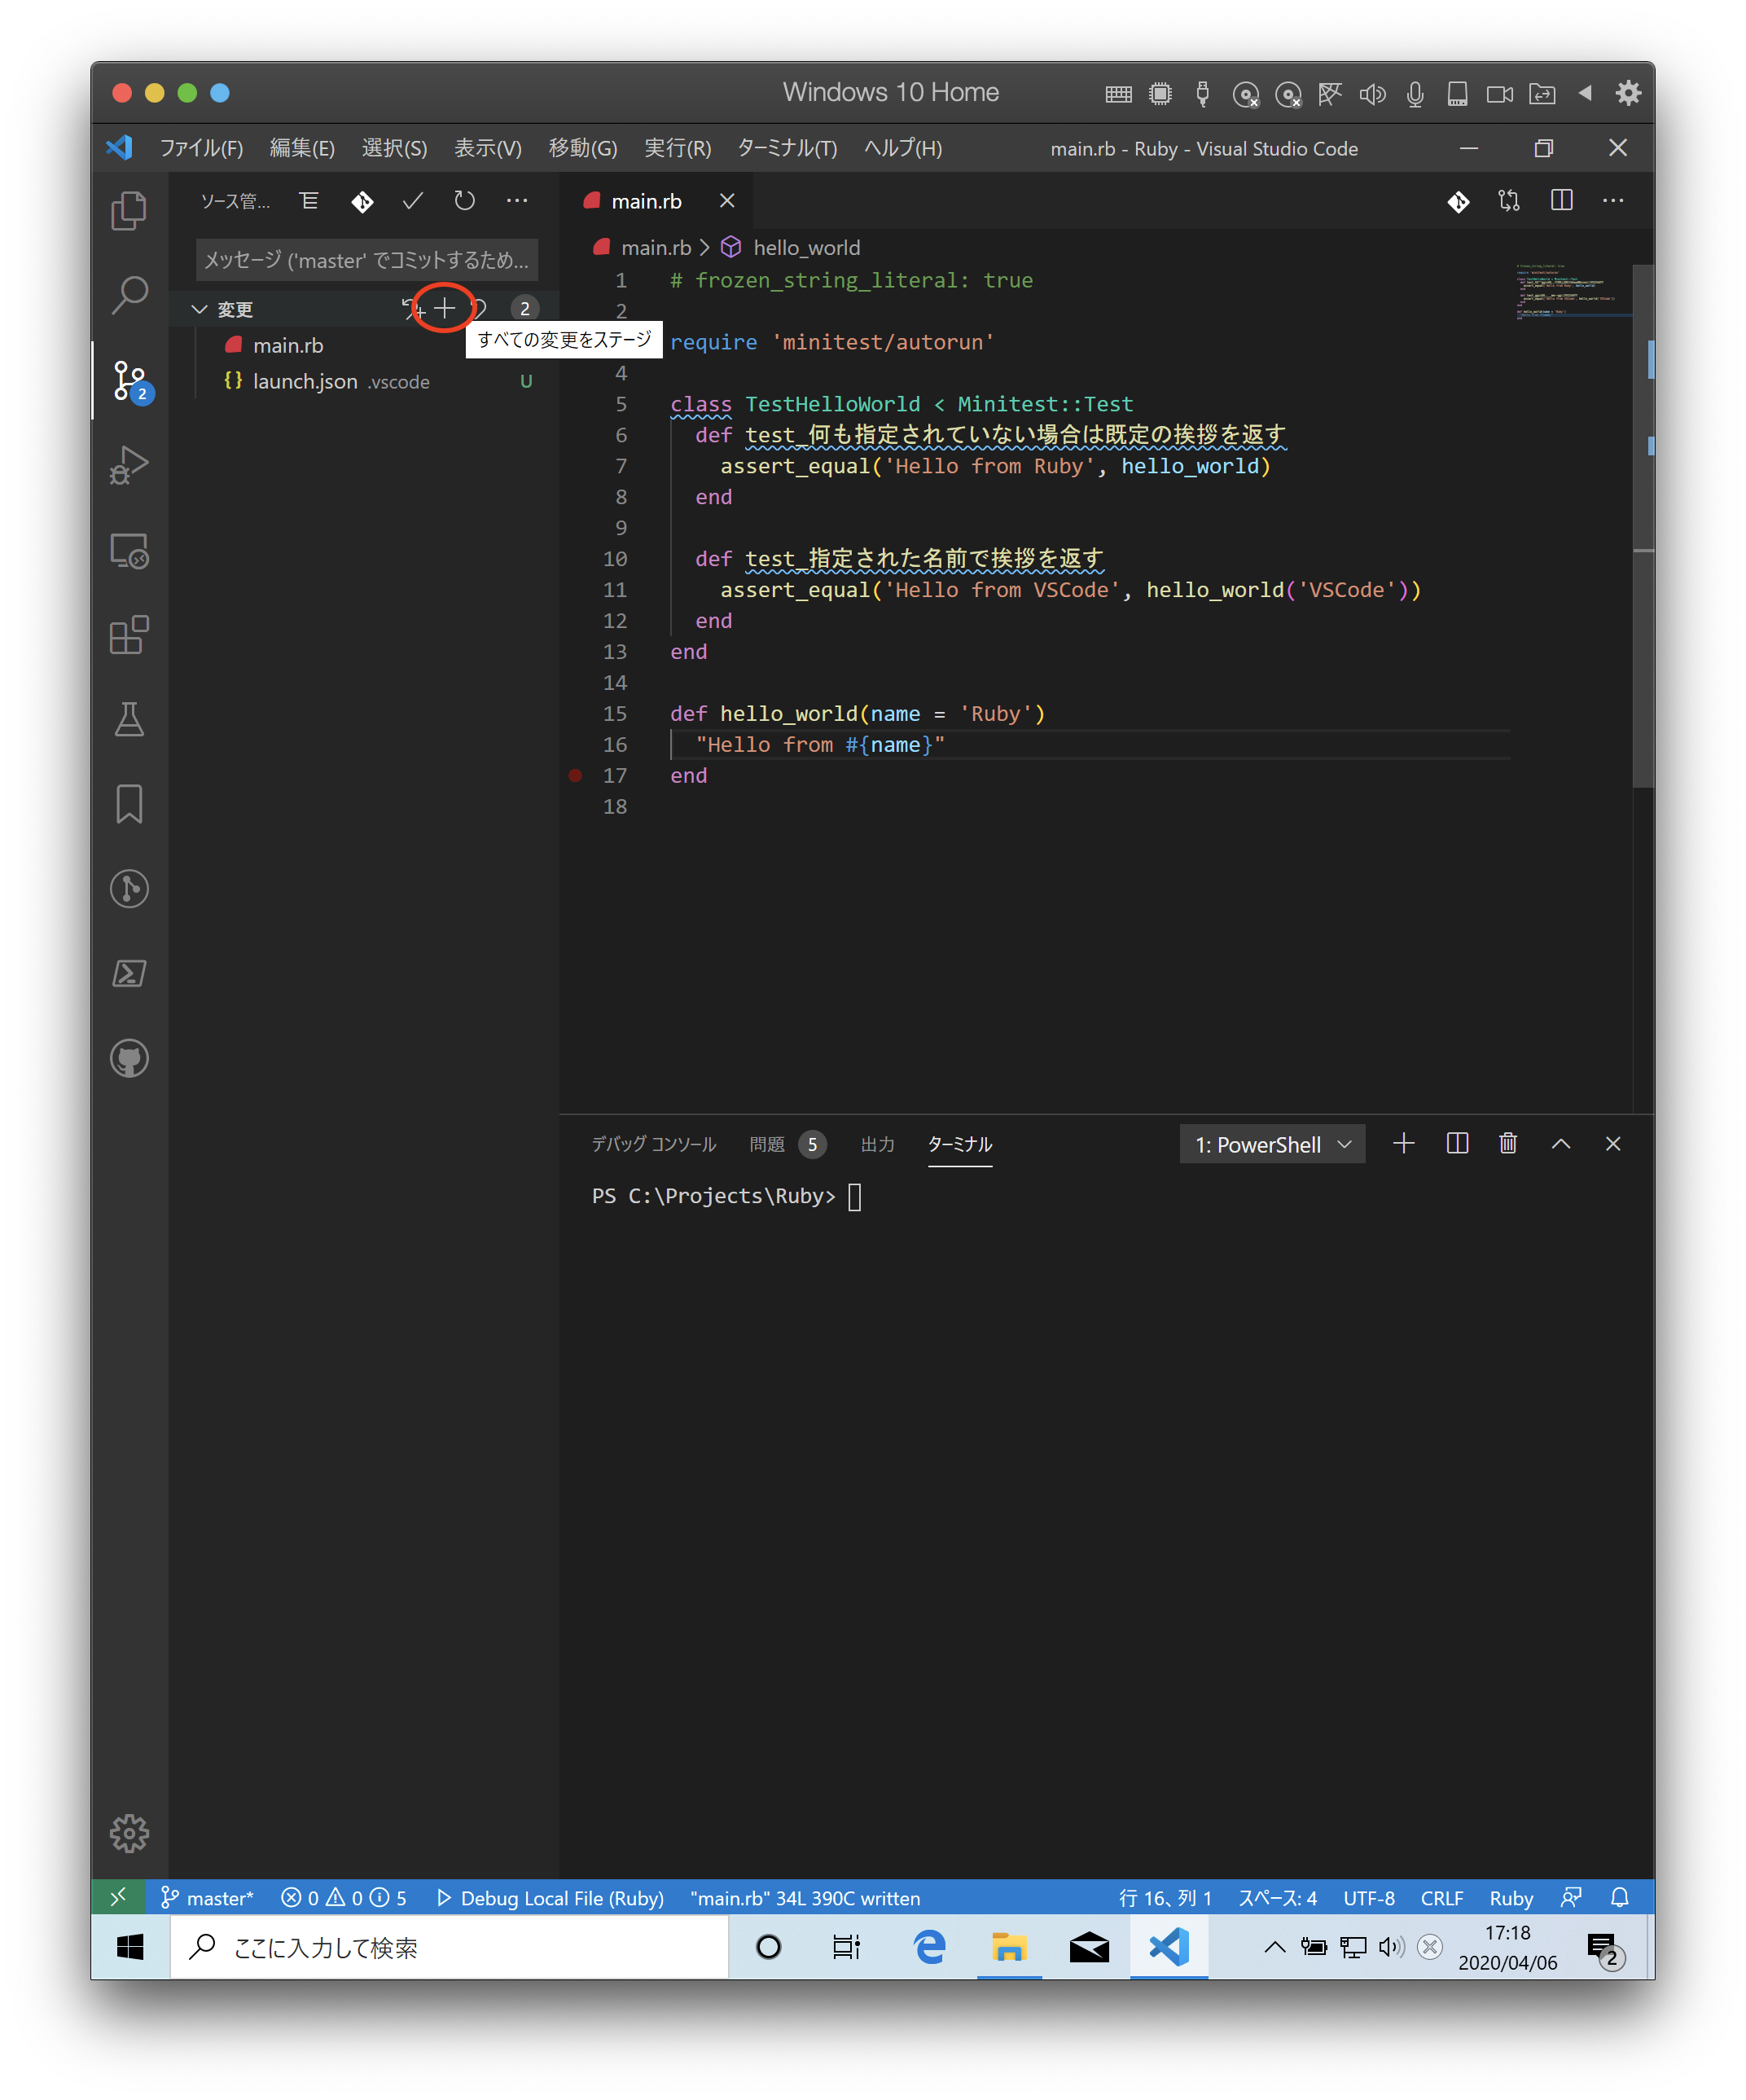The image size is (1746, 2100).
Task: Toggle notifications via the bell in the status bar
Action: pyautogui.click(x=1619, y=1897)
